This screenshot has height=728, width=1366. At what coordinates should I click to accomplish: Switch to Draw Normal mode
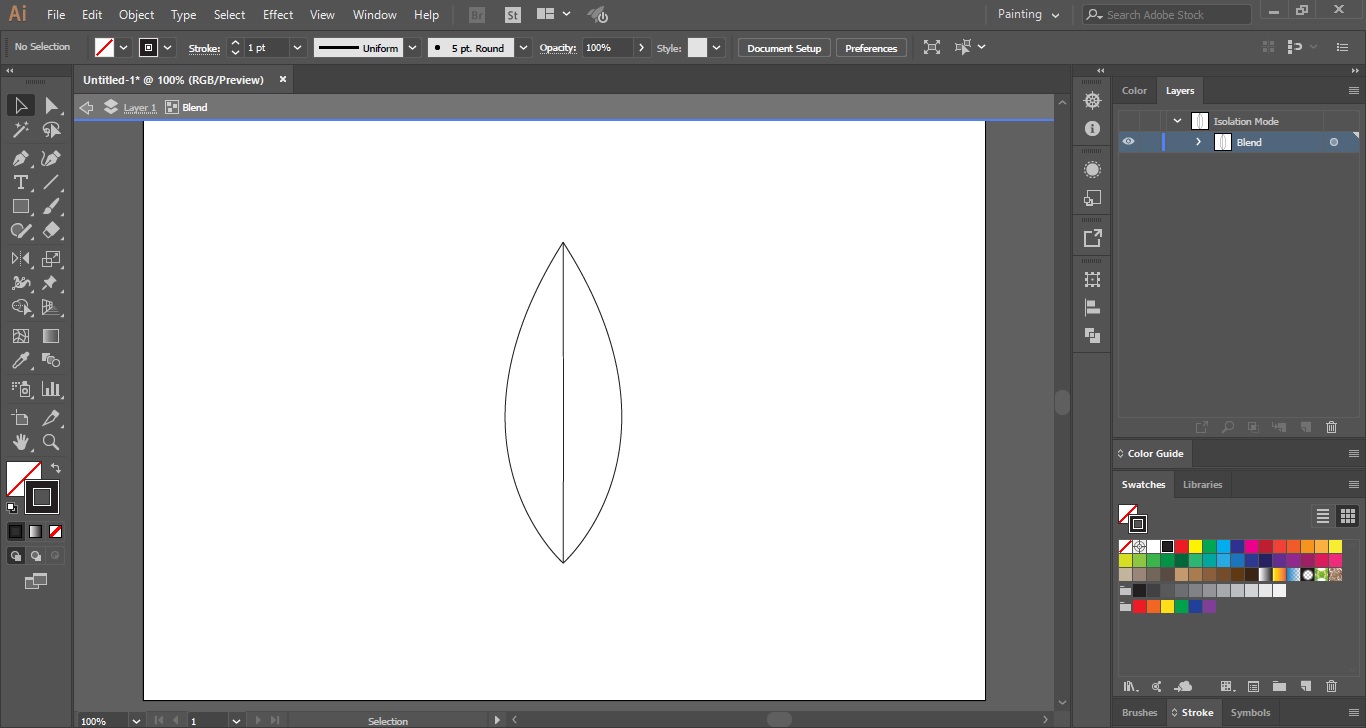coord(16,556)
